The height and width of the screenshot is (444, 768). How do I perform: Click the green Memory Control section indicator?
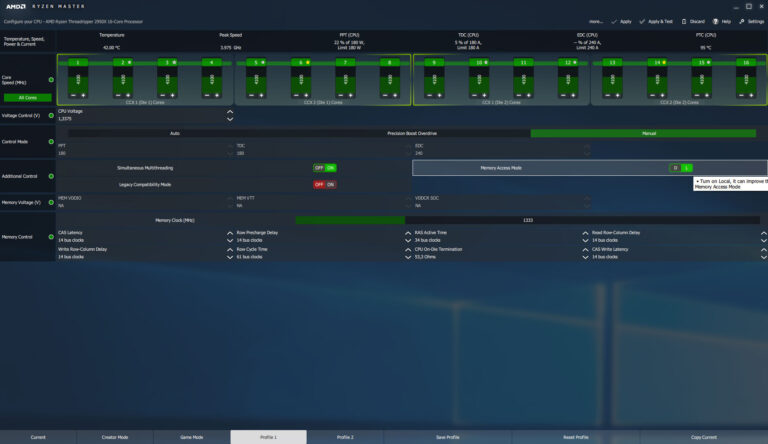pyautogui.click(x=51, y=237)
